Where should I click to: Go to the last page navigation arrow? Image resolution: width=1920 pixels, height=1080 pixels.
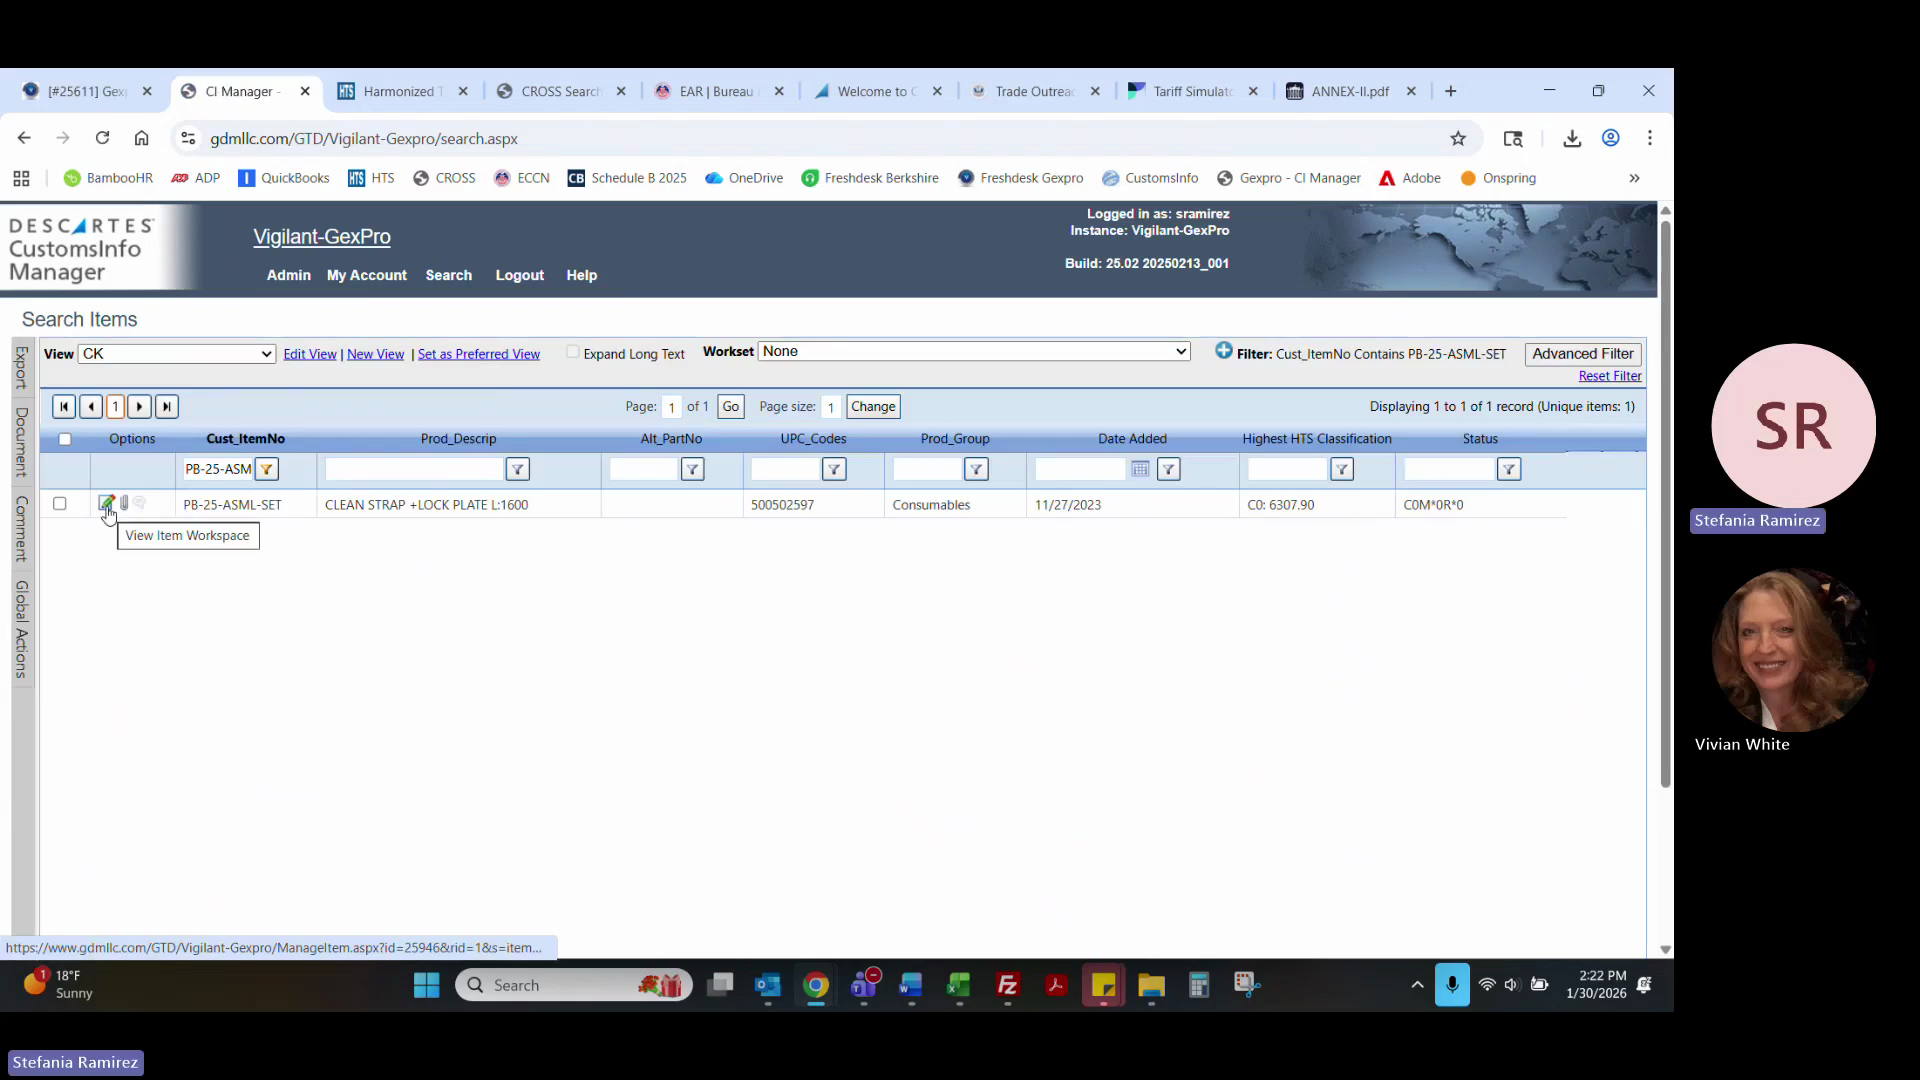pos(167,407)
